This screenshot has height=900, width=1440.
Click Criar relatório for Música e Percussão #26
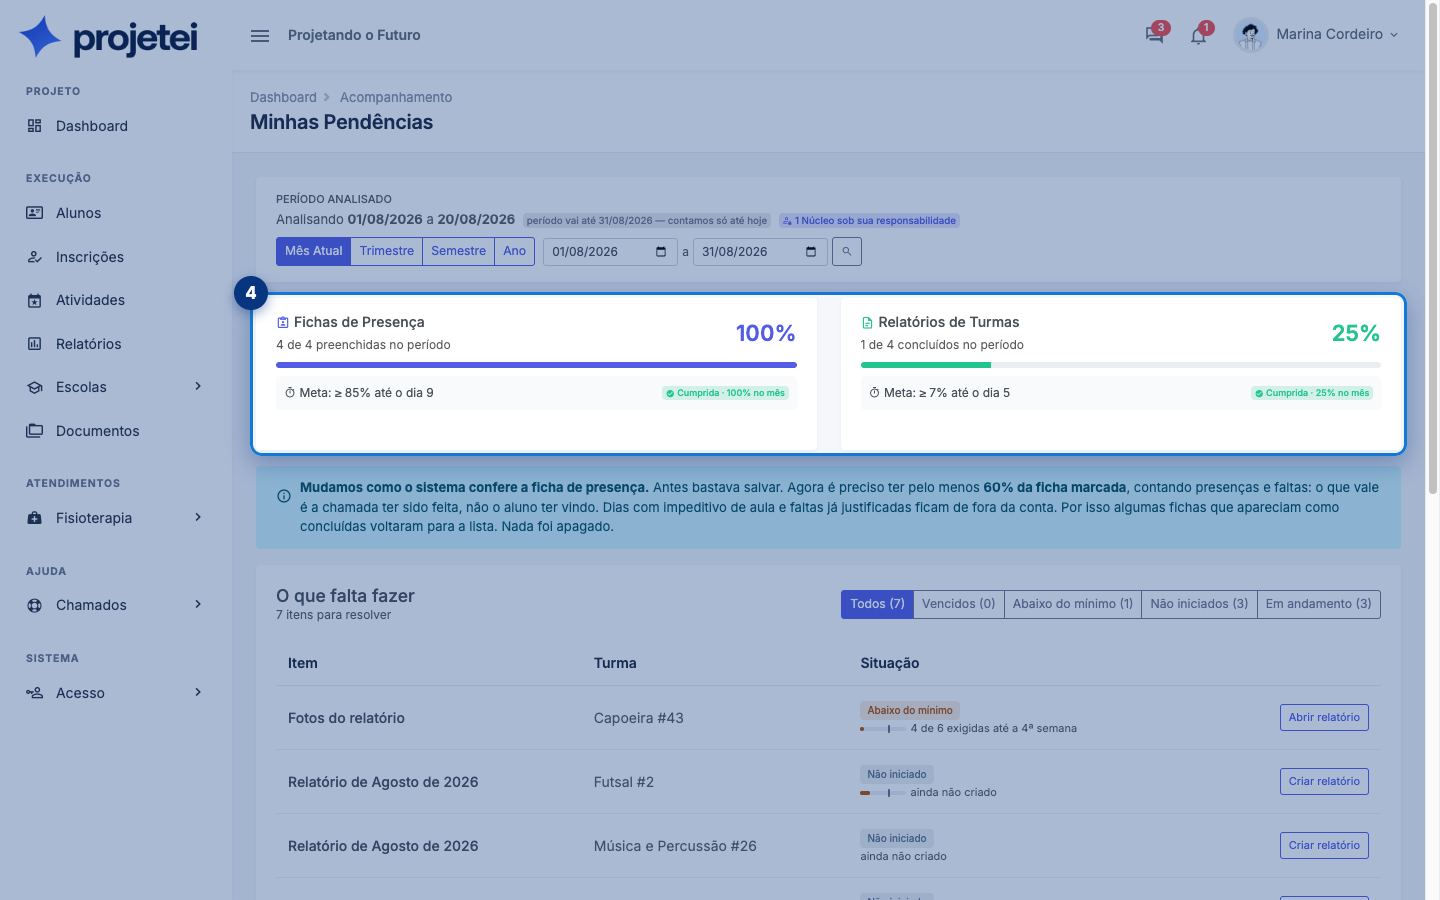pyautogui.click(x=1324, y=845)
